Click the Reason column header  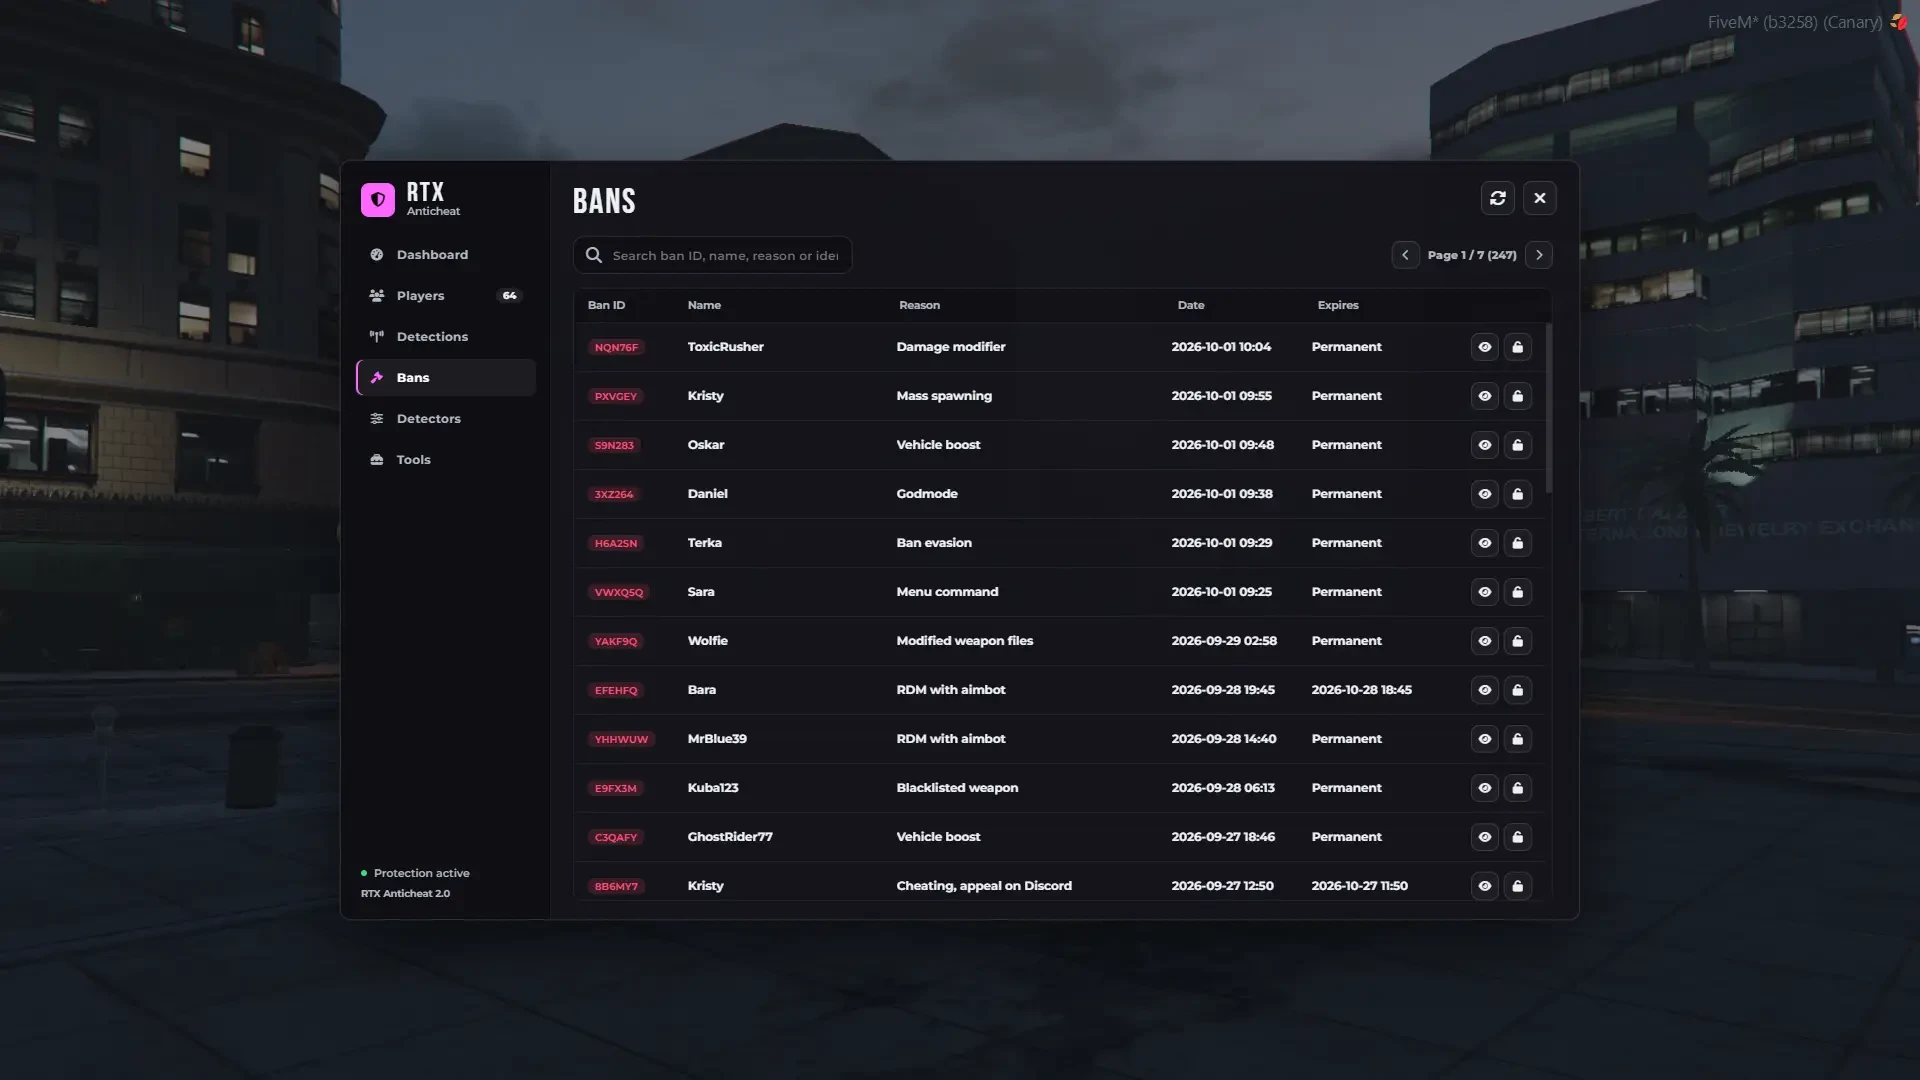click(919, 305)
